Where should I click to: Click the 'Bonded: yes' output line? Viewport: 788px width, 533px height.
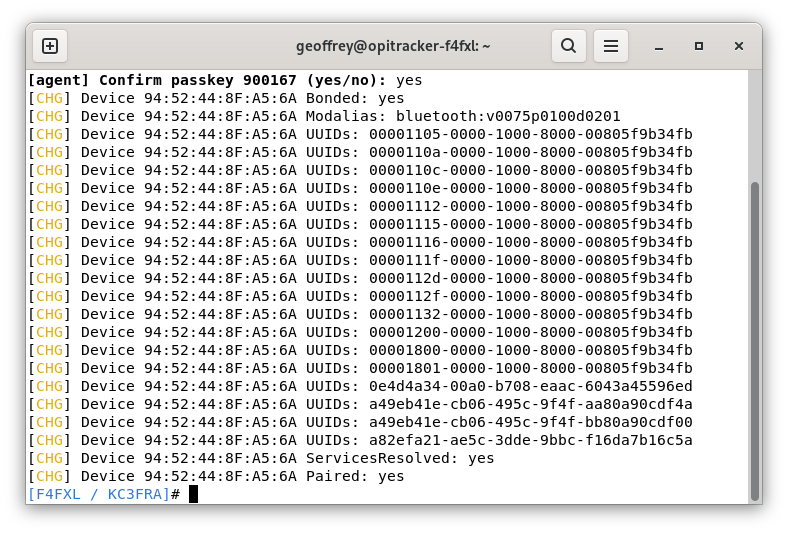tap(355, 98)
